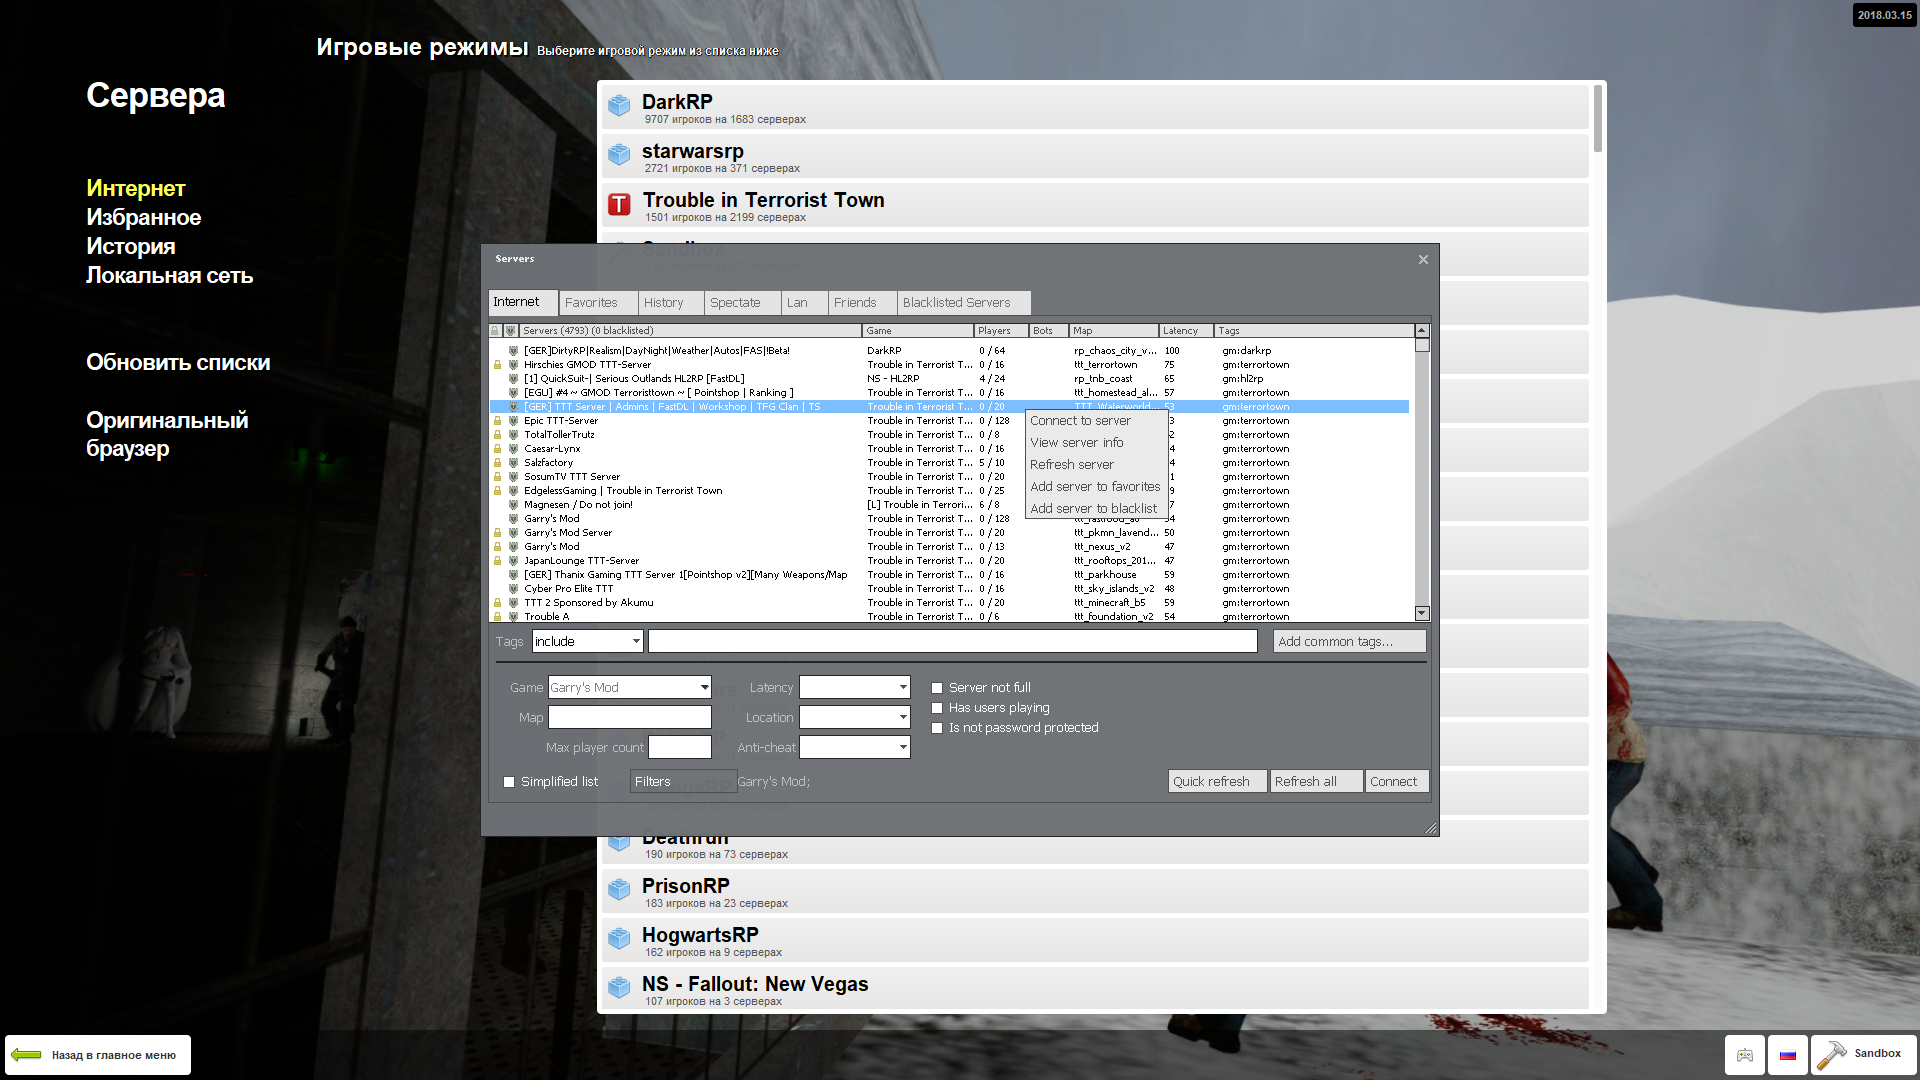Switch to the Blacklisted Servers tab
1920x1080 pixels.
tap(964, 303)
